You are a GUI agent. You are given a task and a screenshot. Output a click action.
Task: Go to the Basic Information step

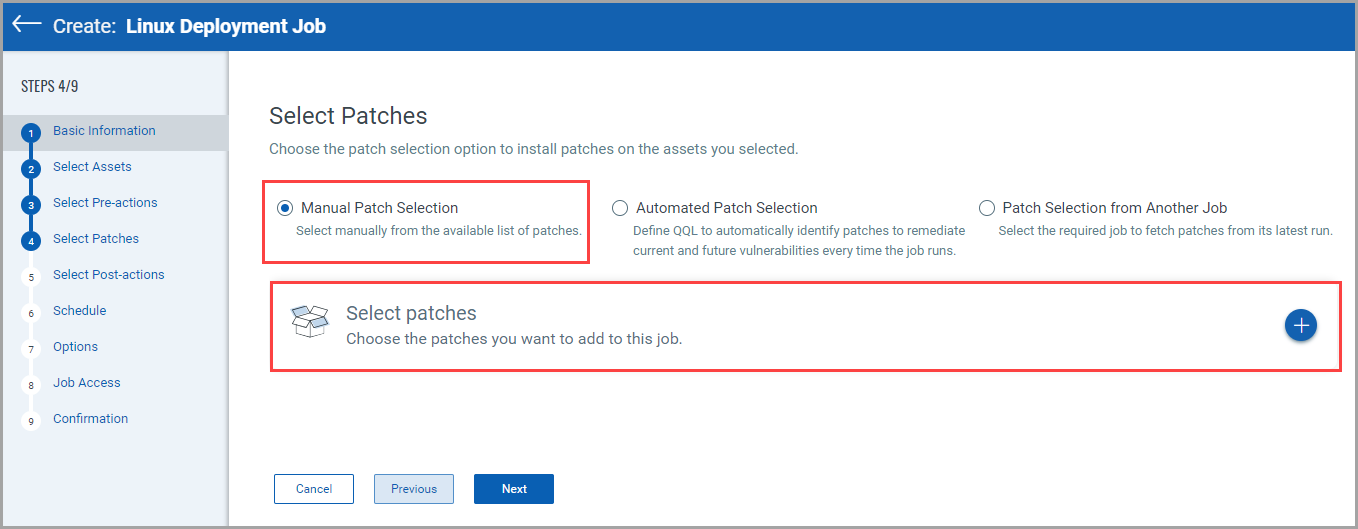(104, 131)
